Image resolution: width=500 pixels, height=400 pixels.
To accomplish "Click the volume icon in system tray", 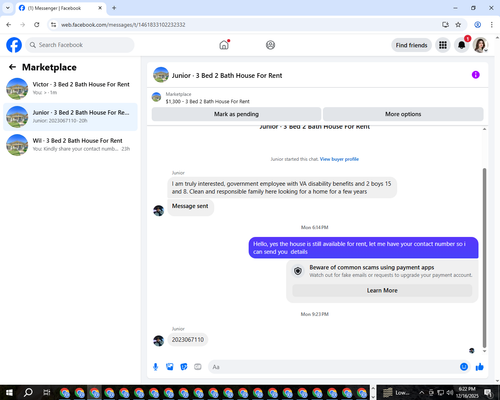I will pyautogui.click(x=450, y=392).
